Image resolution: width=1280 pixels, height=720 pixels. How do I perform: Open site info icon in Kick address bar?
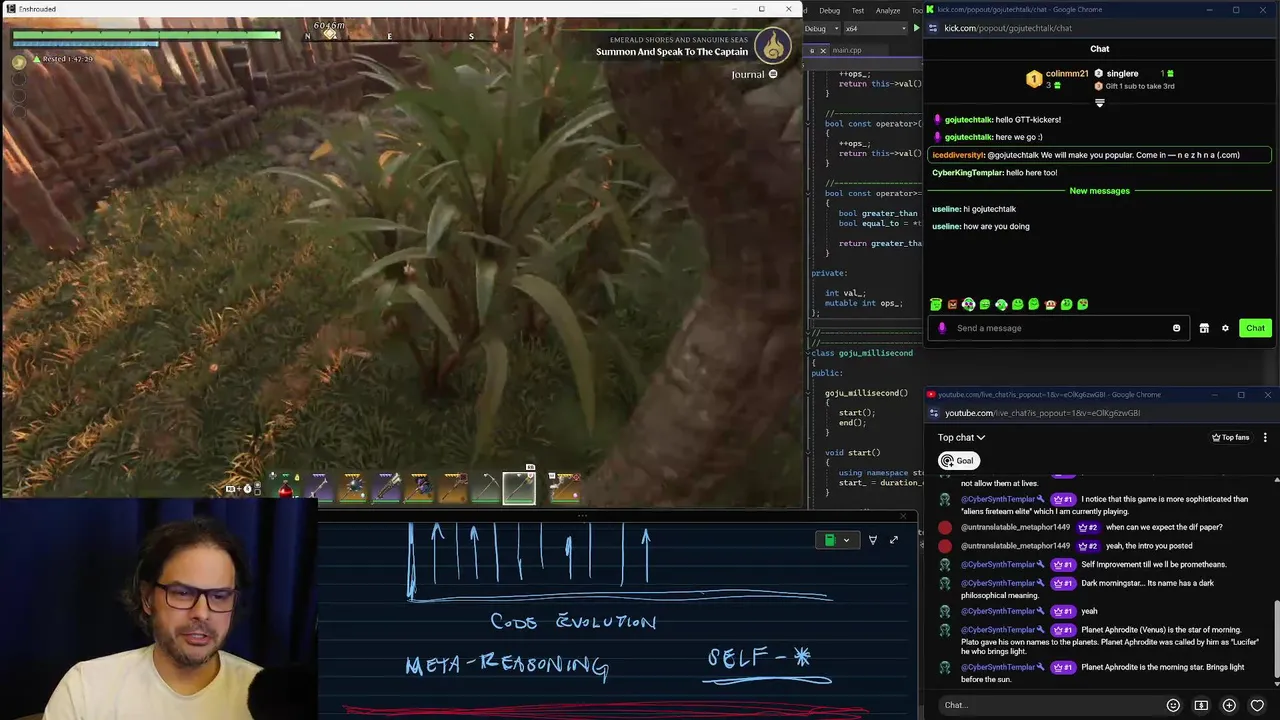coord(934,28)
